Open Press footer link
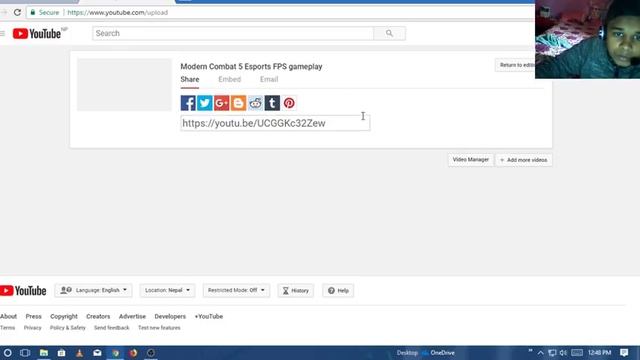The height and width of the screenshot is (360, 640). [x=33, y=316]
